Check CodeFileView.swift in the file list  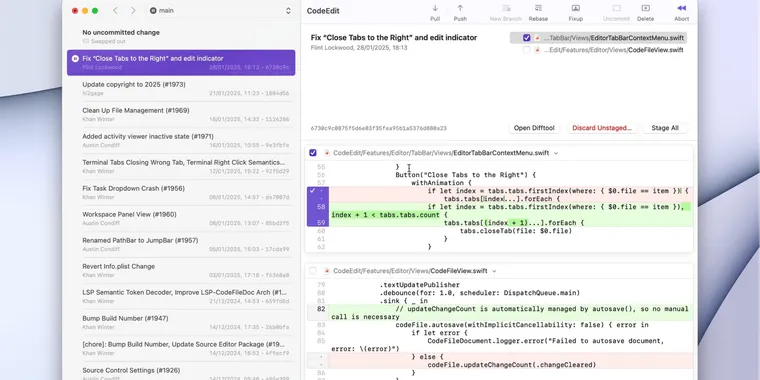click(x=526, y=50)
